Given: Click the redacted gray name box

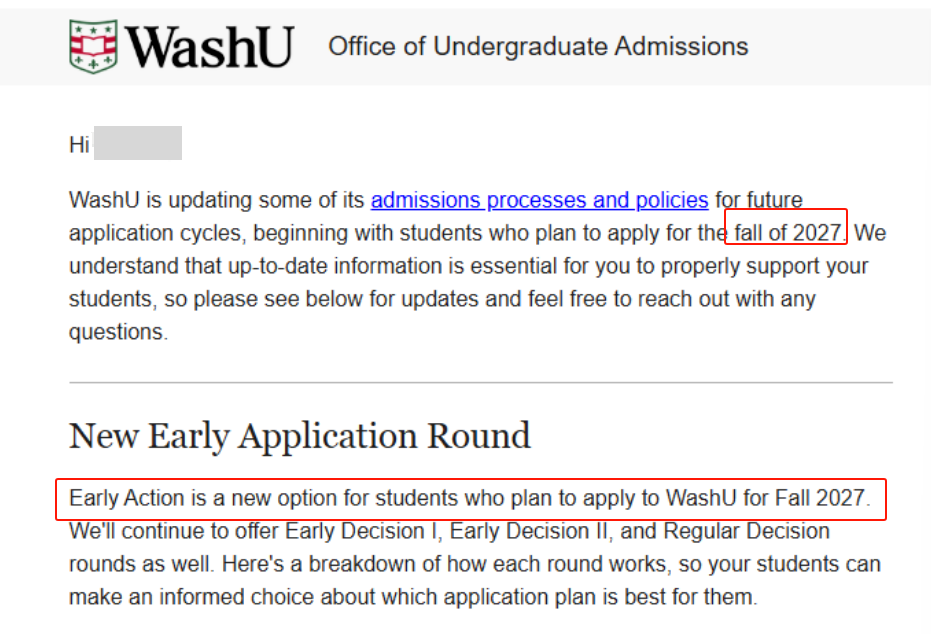Looking at the screenshot, I should [138, 144].
